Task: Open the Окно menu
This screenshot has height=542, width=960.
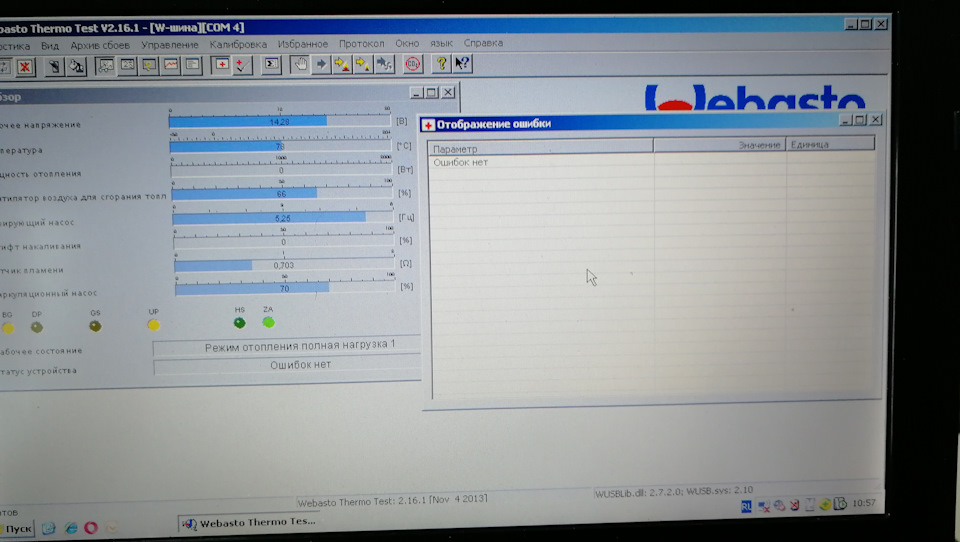Action: [407, 43]
